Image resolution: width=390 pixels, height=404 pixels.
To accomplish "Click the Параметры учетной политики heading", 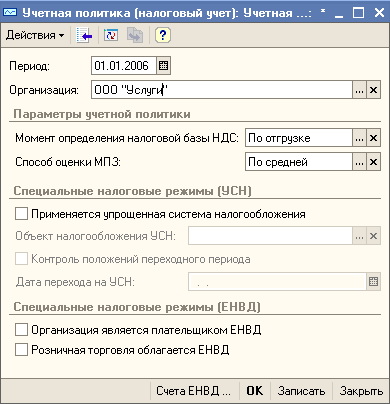I will coord(102,114).
